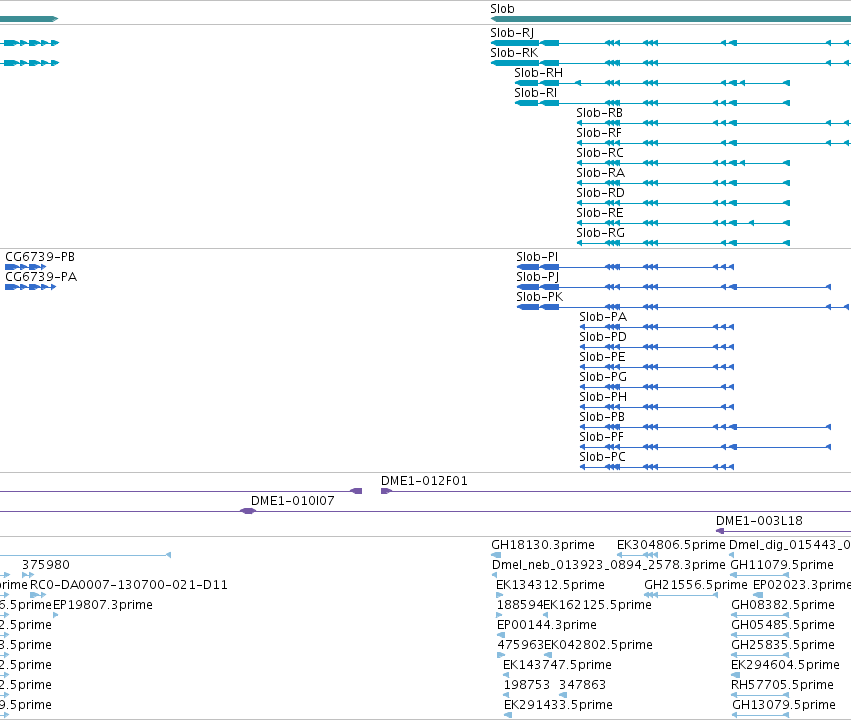Click the EP02023.3prime EST label
Viewport: 851px width, 720px height.
tap(802, 585)
